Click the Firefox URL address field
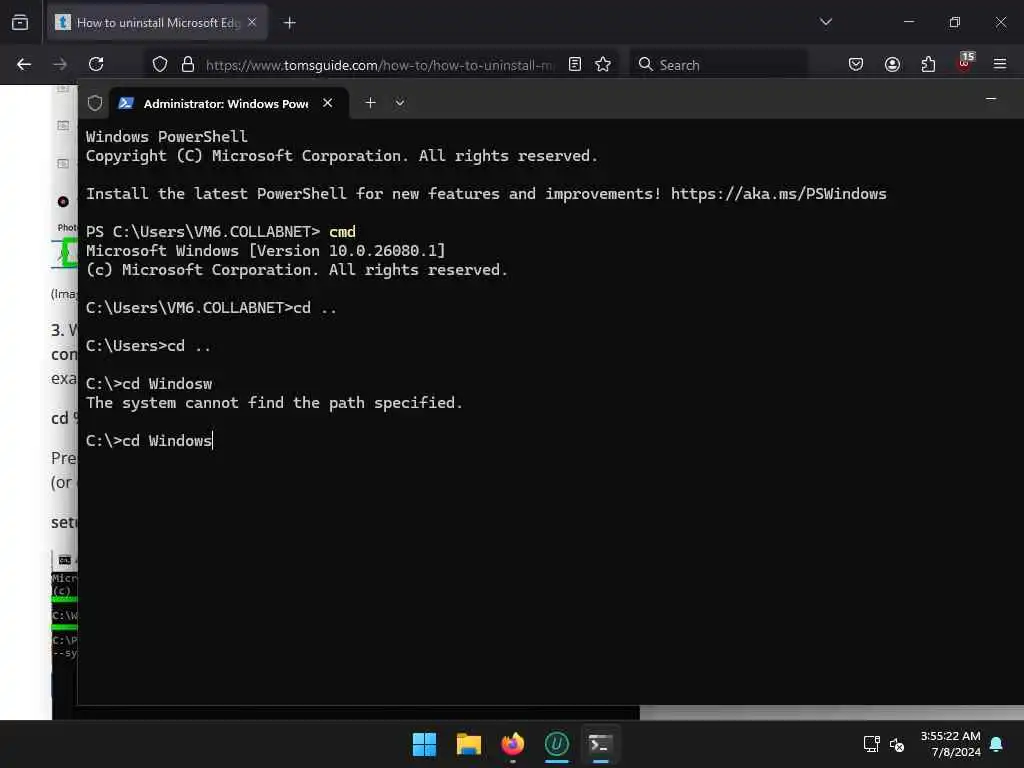 [379, 65]
